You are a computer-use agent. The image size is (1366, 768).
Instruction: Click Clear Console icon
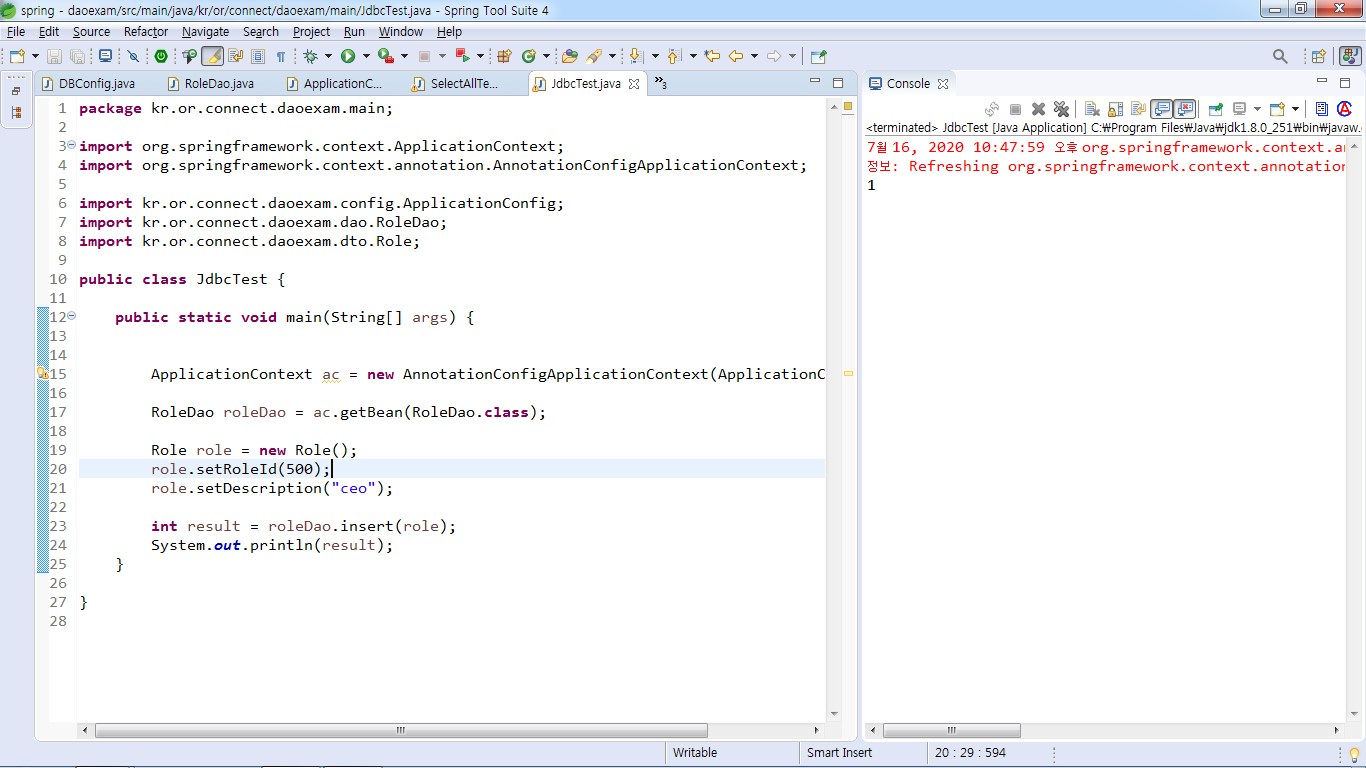pos(1092,109)
